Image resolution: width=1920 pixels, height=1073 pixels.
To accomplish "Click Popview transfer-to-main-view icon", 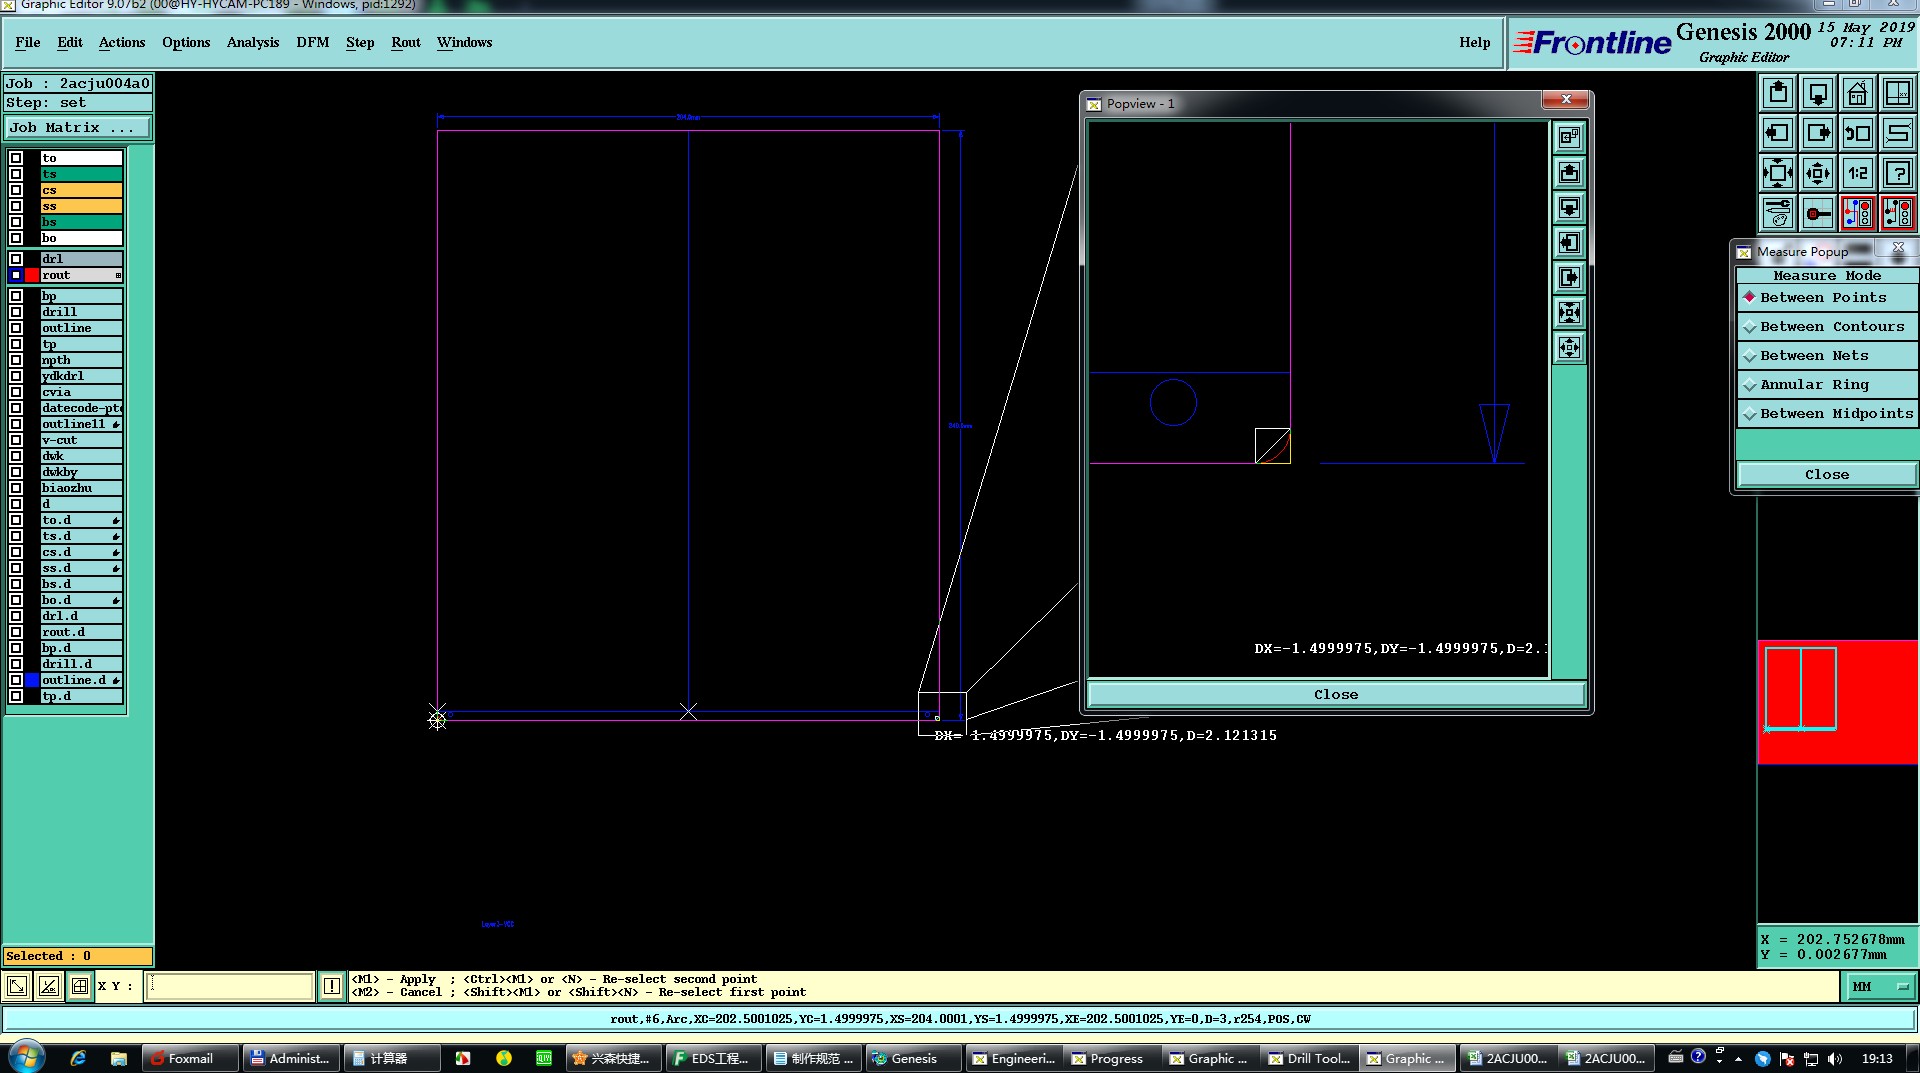I will click(x=1569, y=137).
